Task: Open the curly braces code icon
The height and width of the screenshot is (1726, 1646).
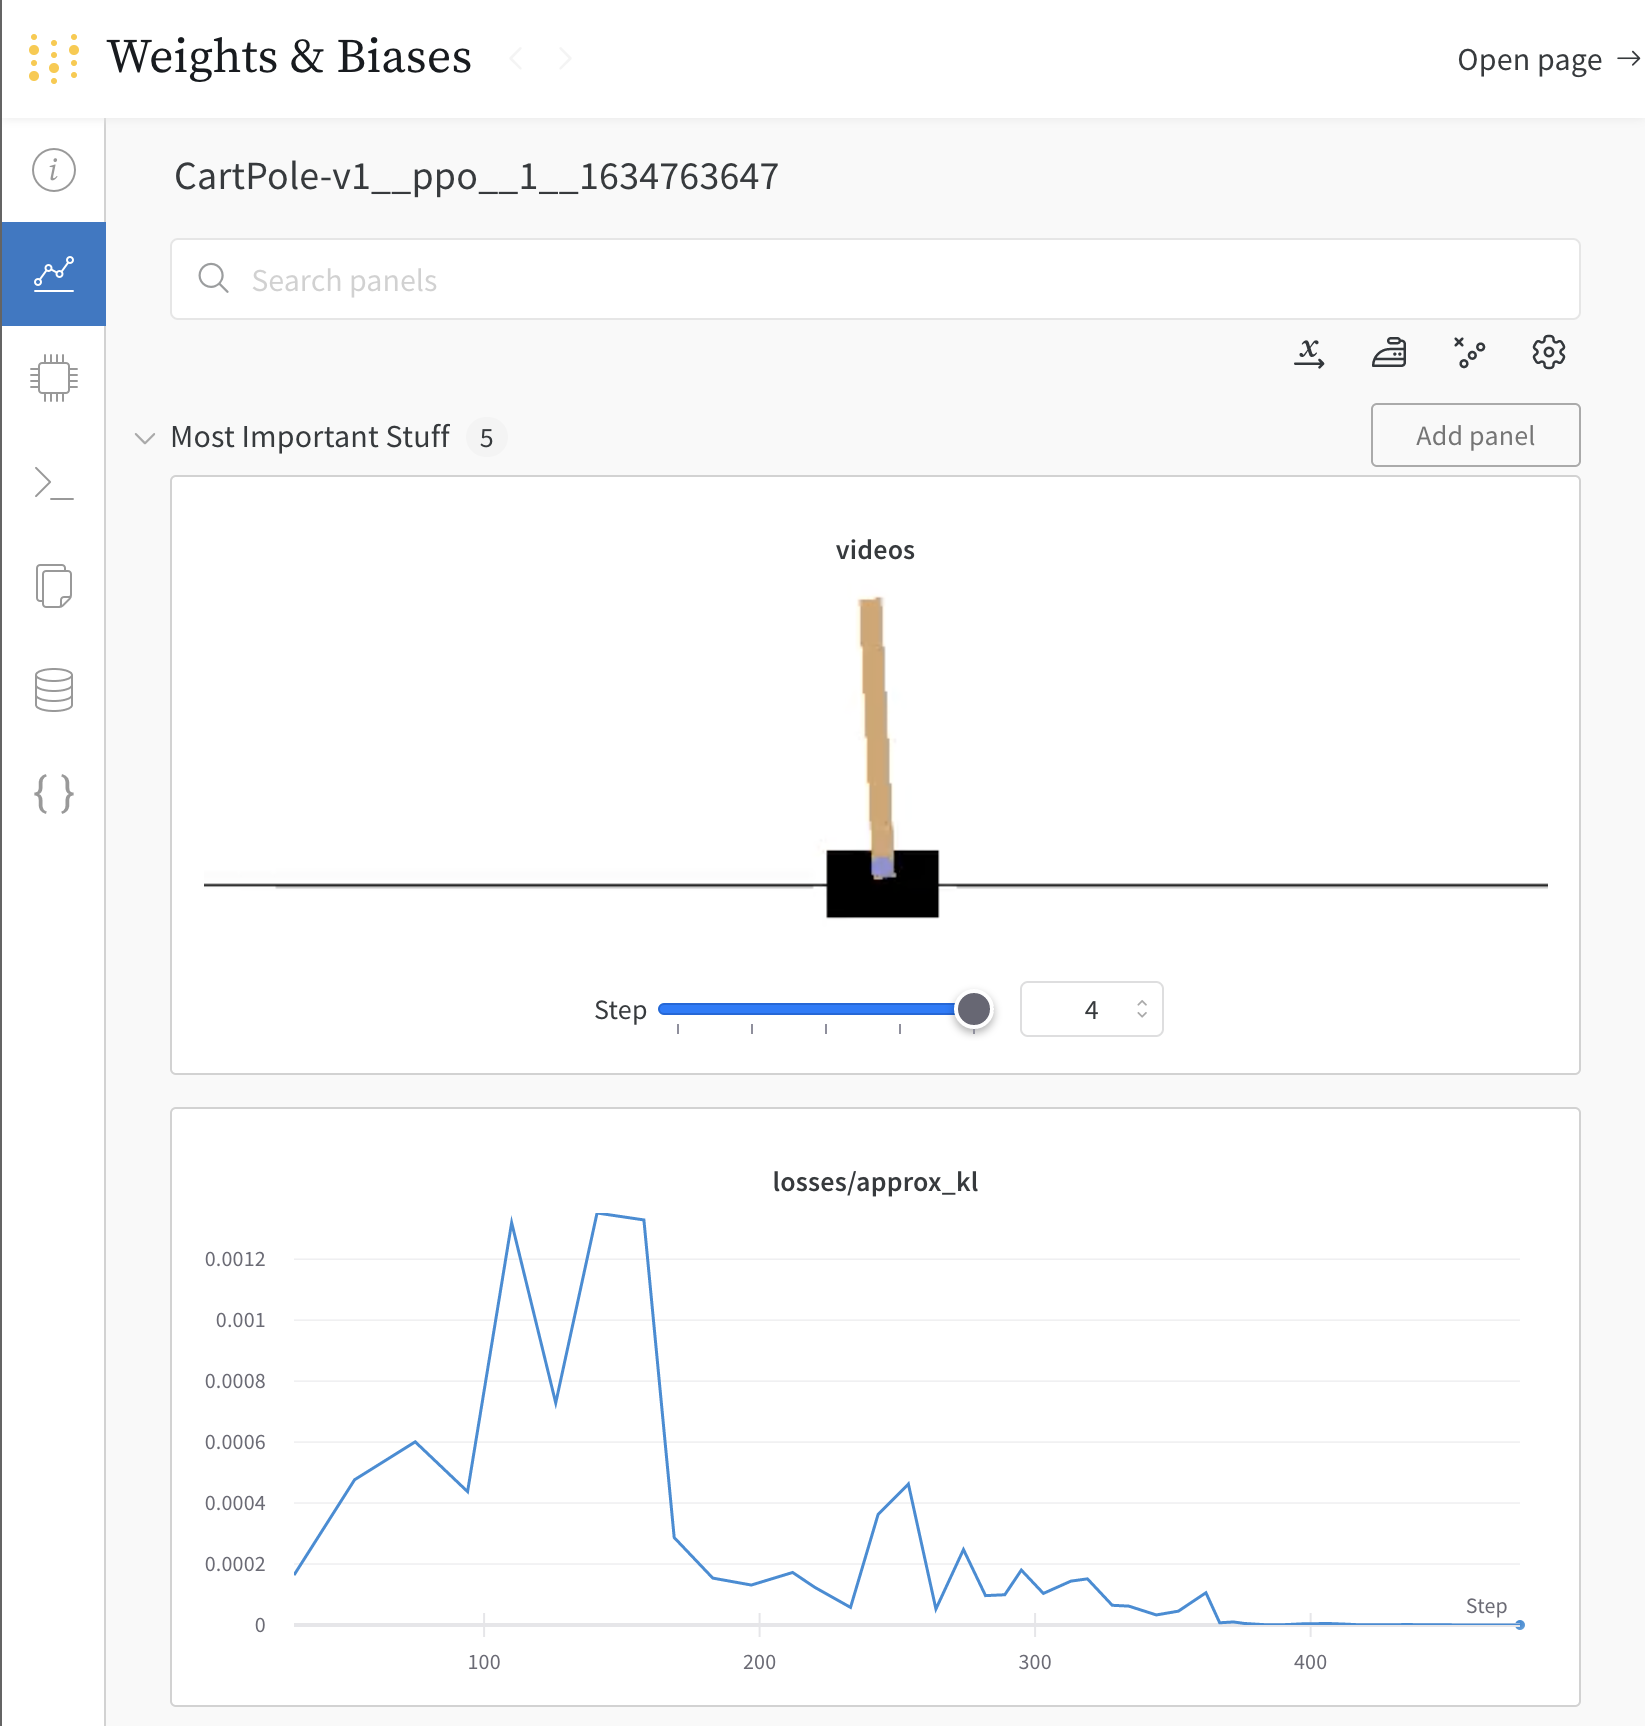Action: 53,794
